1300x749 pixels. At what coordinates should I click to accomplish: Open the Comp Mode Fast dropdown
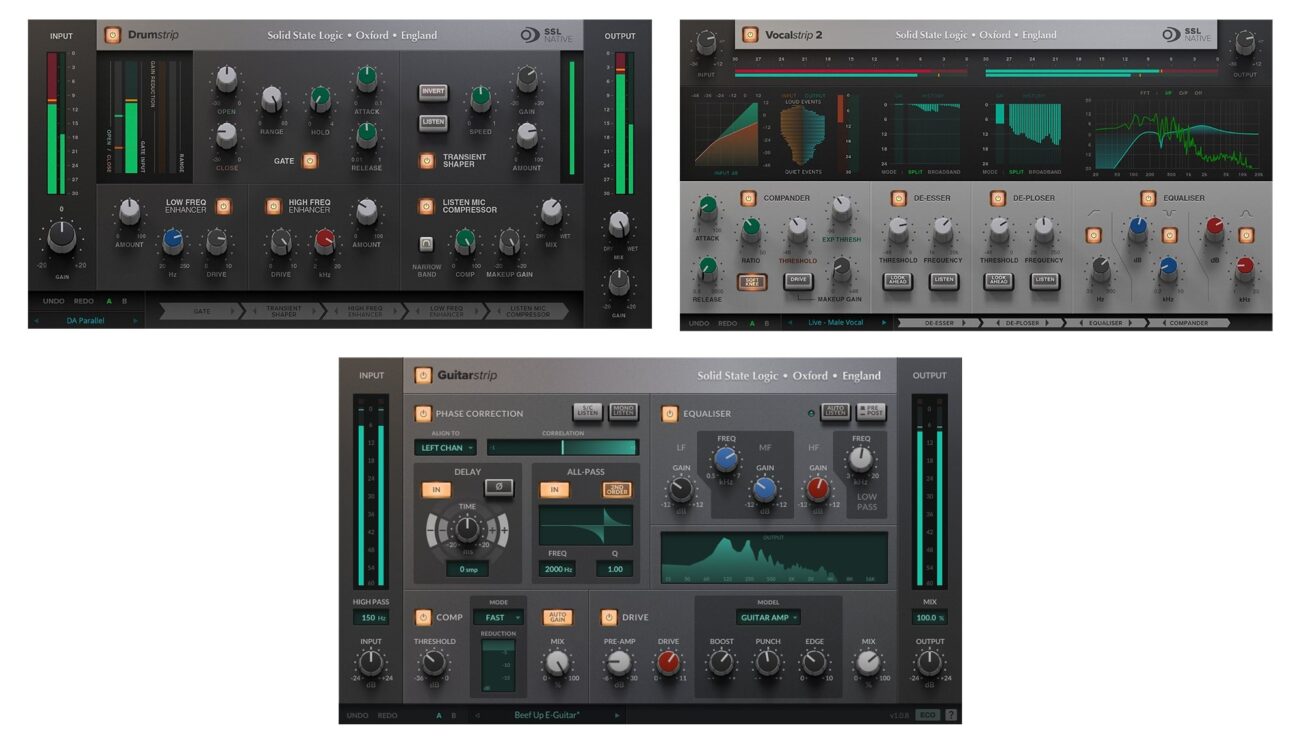click(x=499, y=617)
